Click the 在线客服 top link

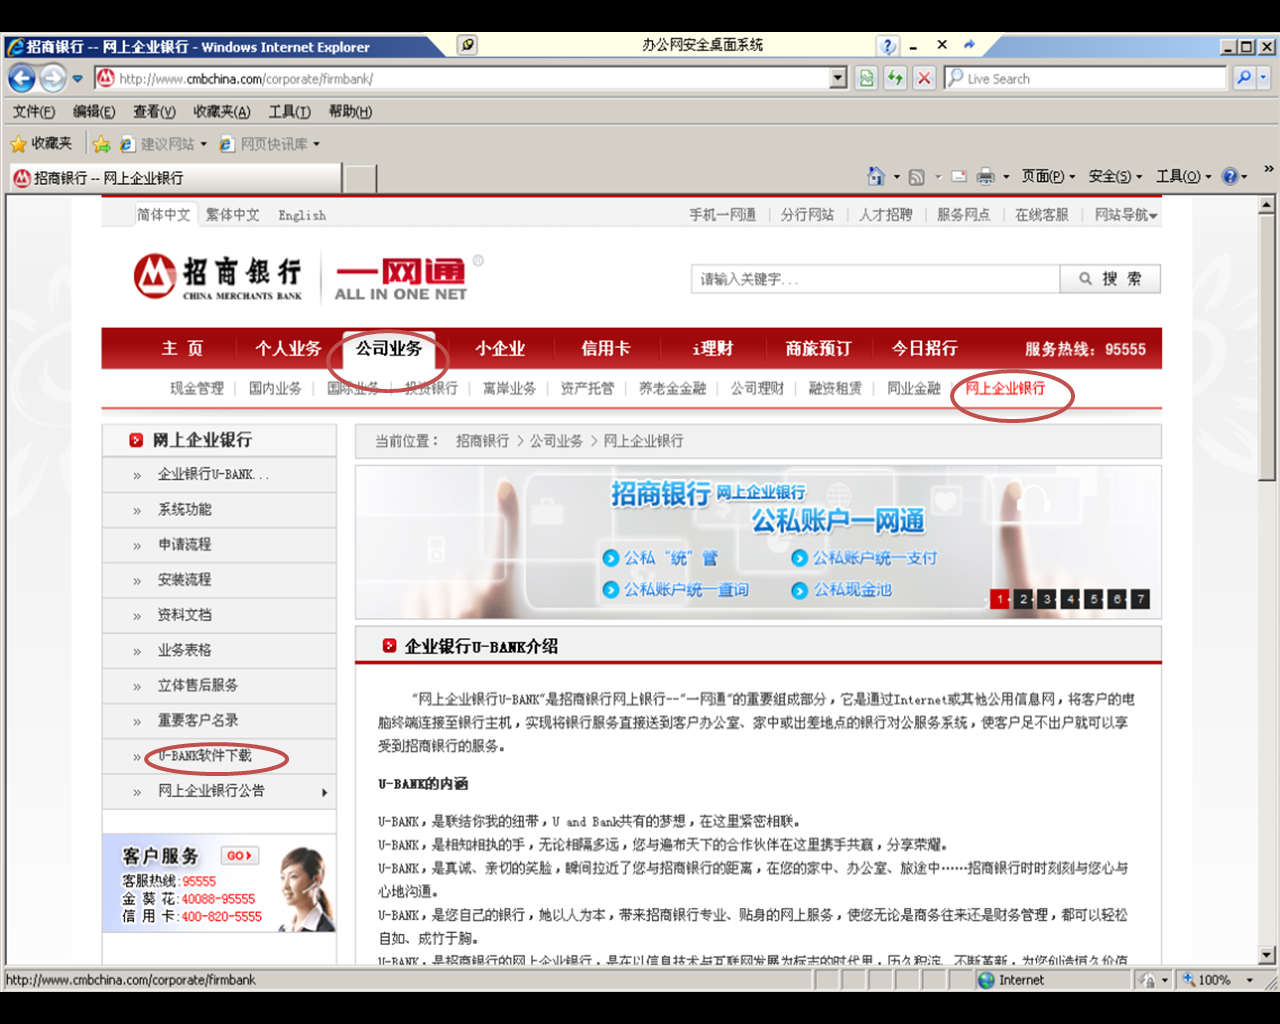coord(1042,215)
